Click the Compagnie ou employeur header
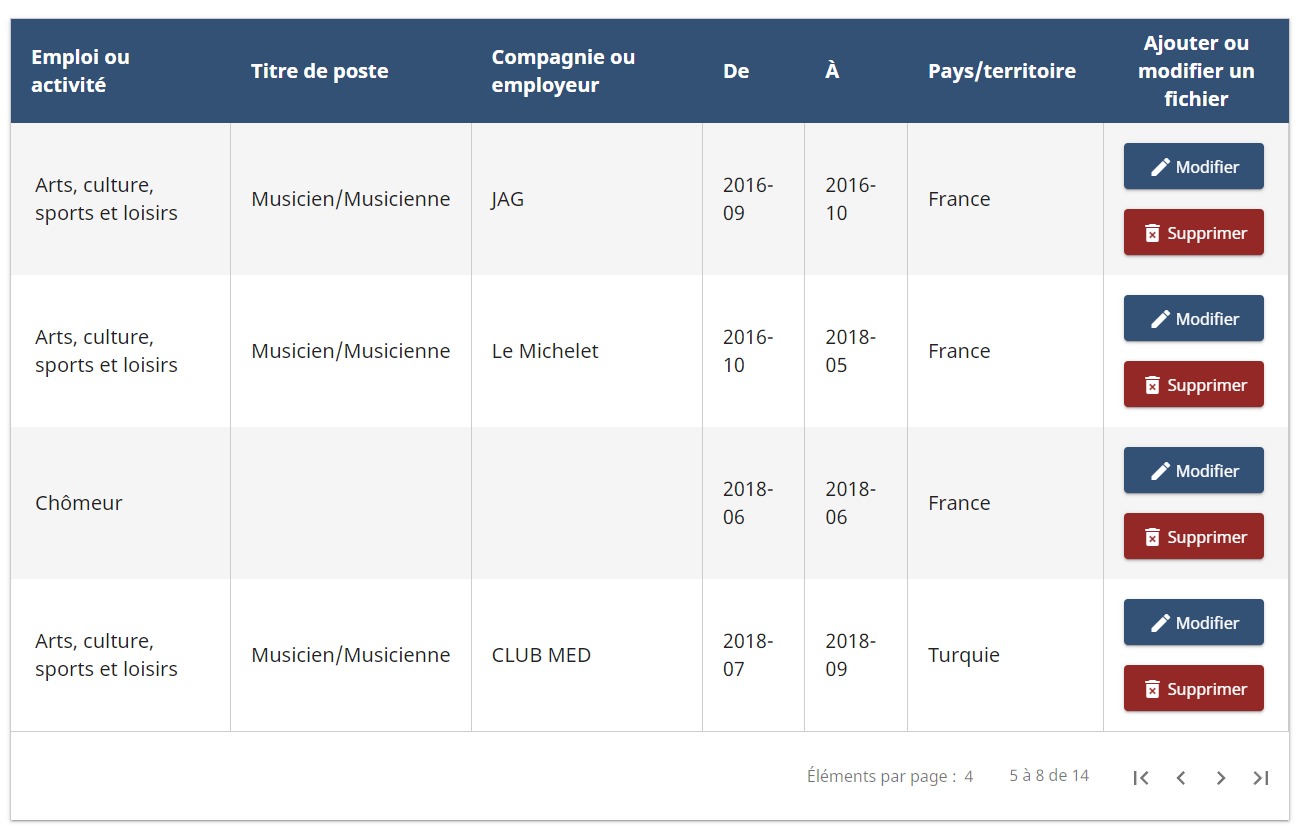 [x=563, y=71]
